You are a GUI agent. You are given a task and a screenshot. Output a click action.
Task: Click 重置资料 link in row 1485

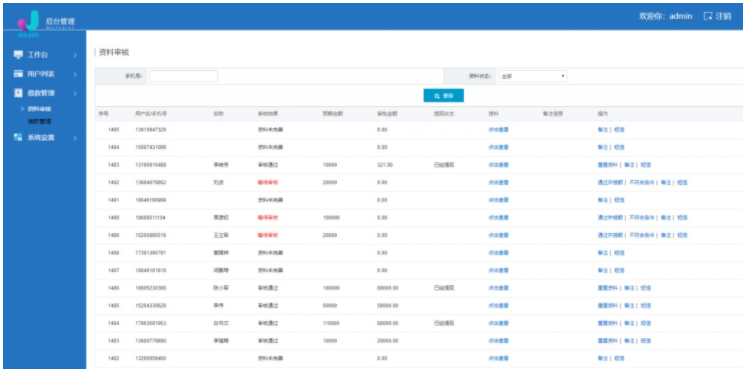(x=608, y=306)
